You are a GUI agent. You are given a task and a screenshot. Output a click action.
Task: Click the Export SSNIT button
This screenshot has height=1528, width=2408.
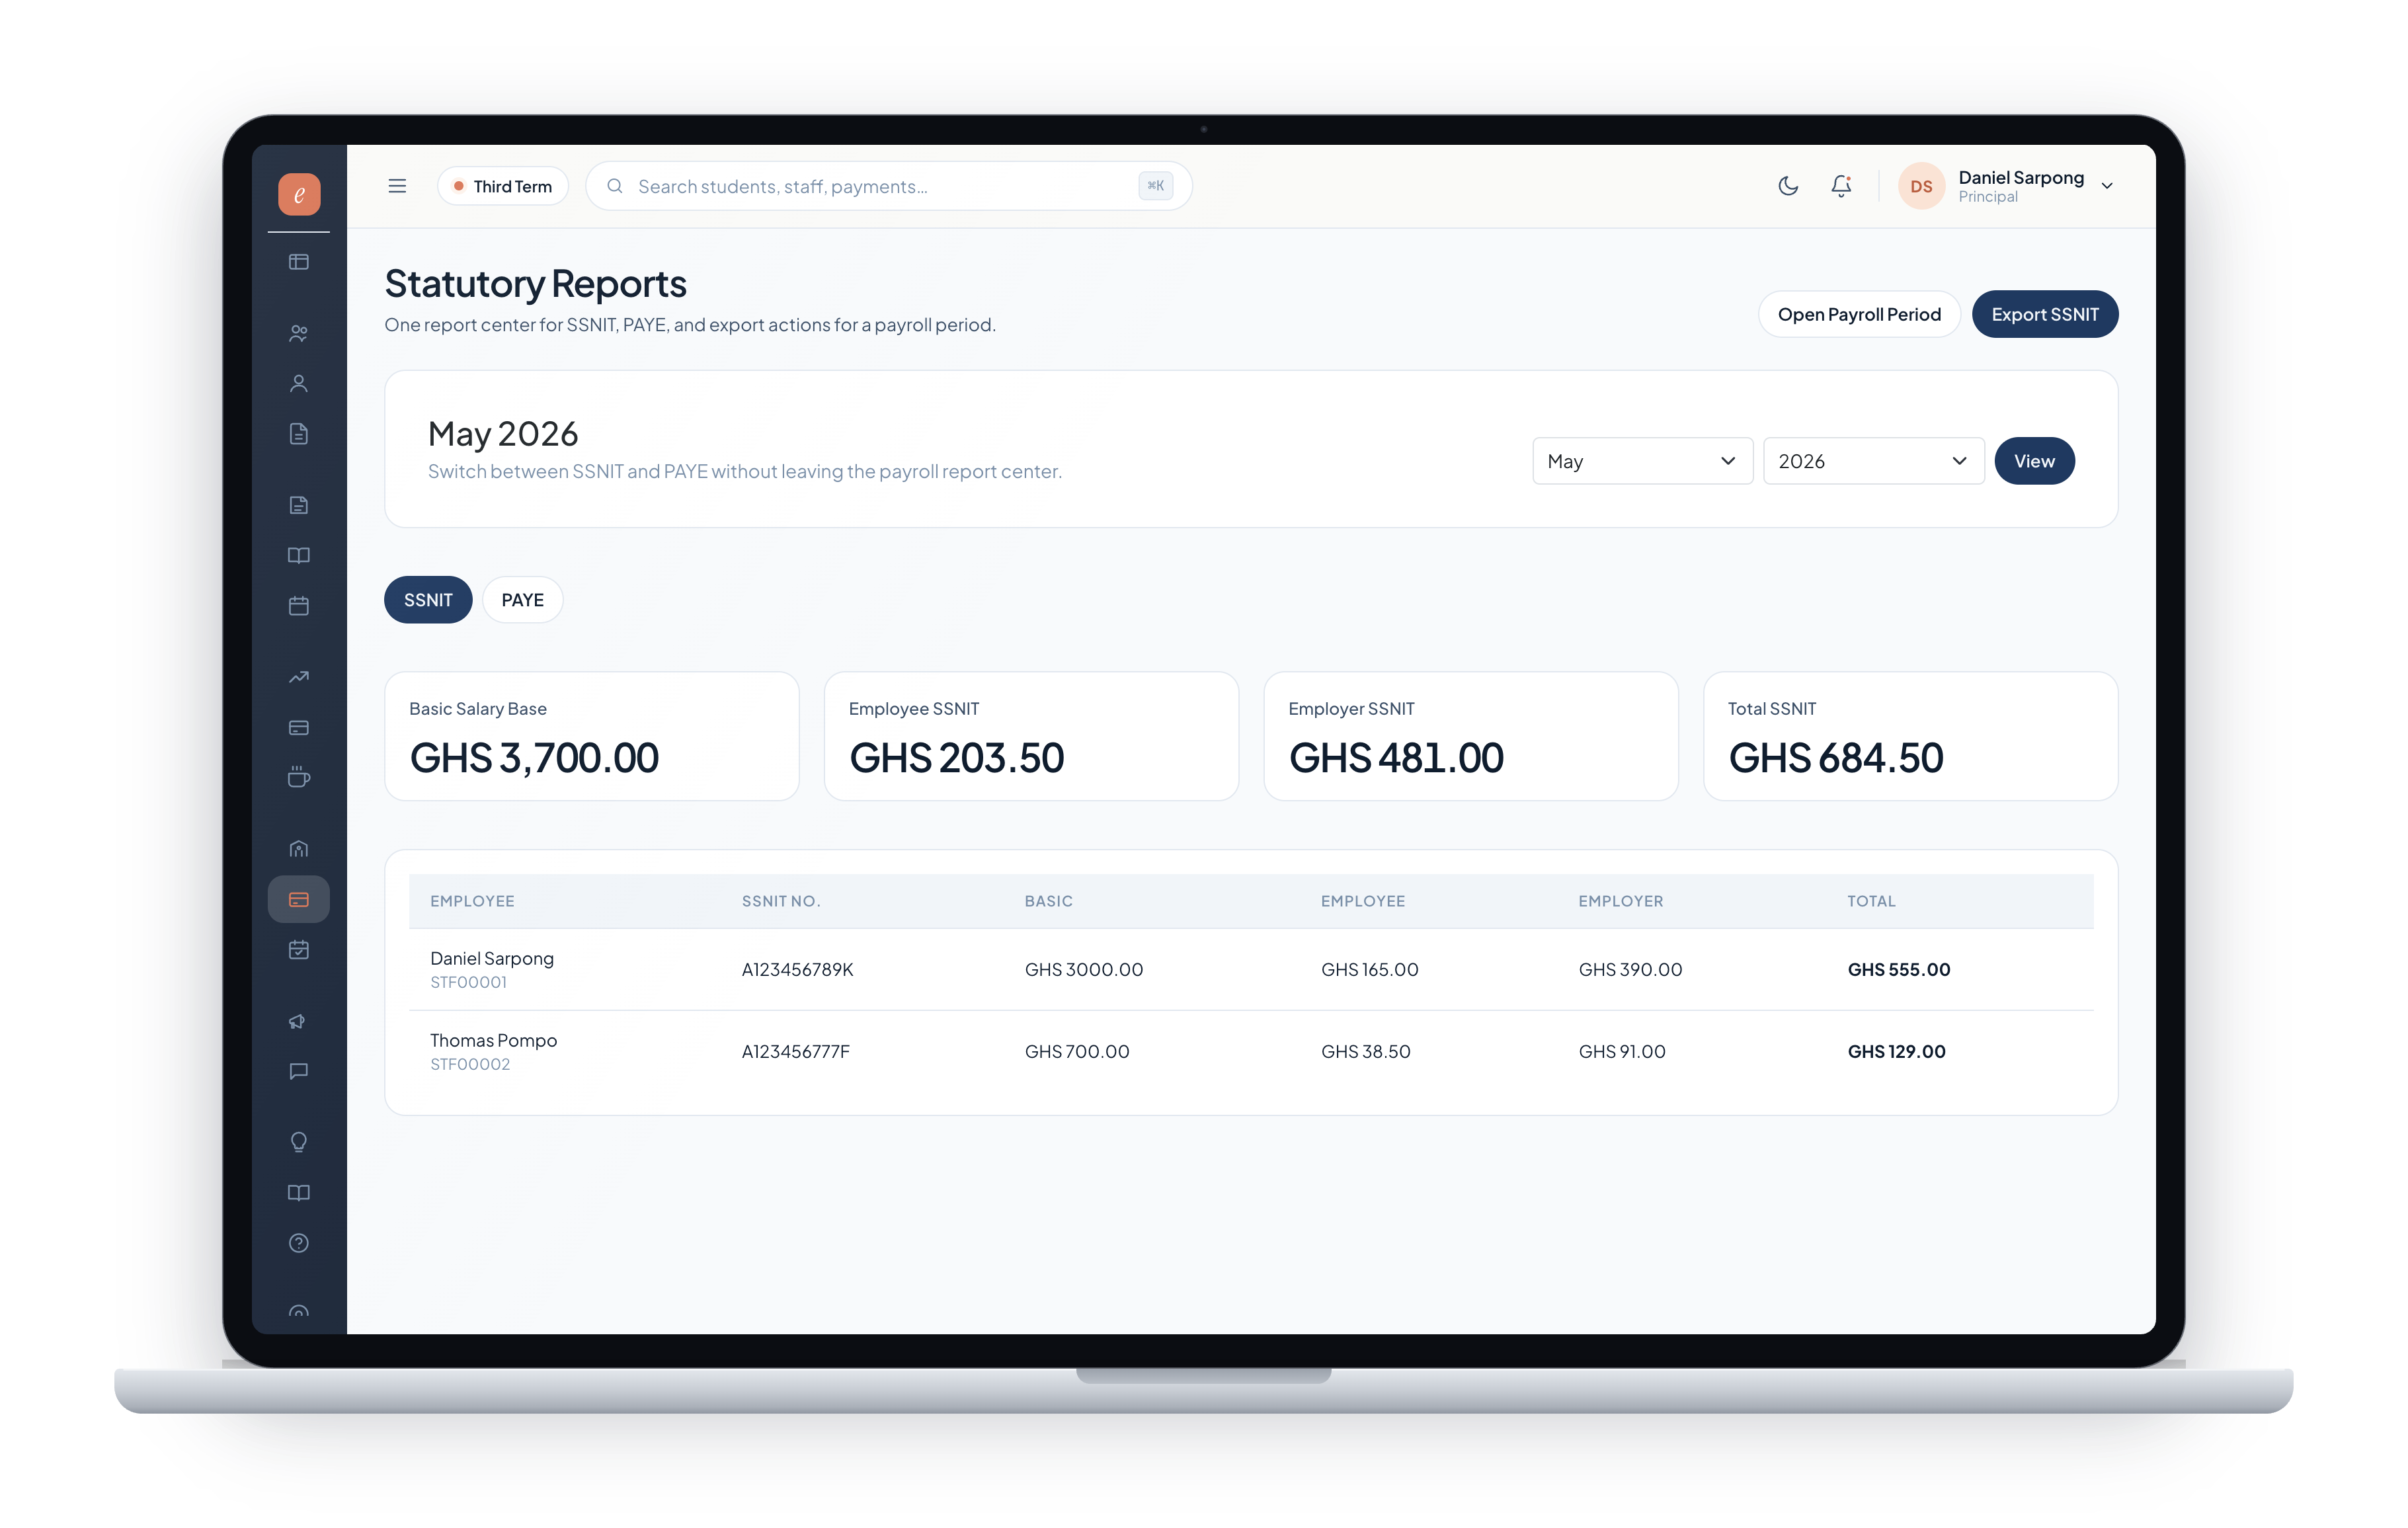pyautogui.click(x=2045, y=314)
